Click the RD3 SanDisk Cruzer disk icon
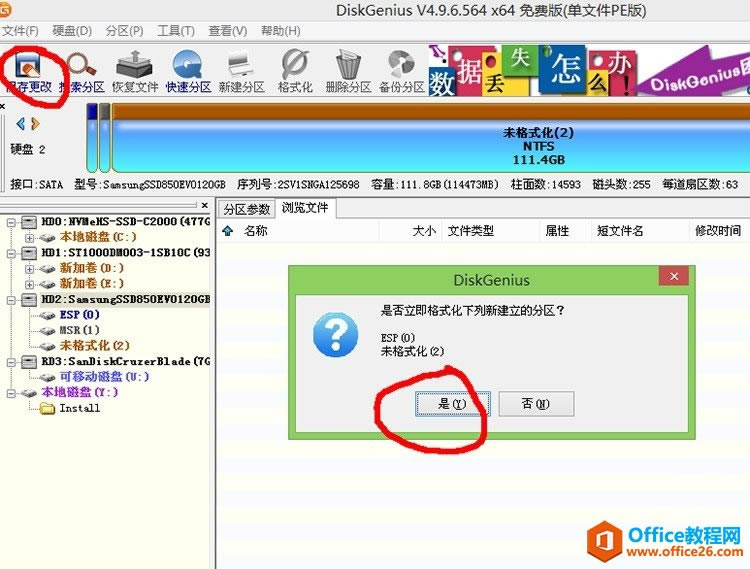The height and width of the screenshot is (569, 750). pos(29,361)
